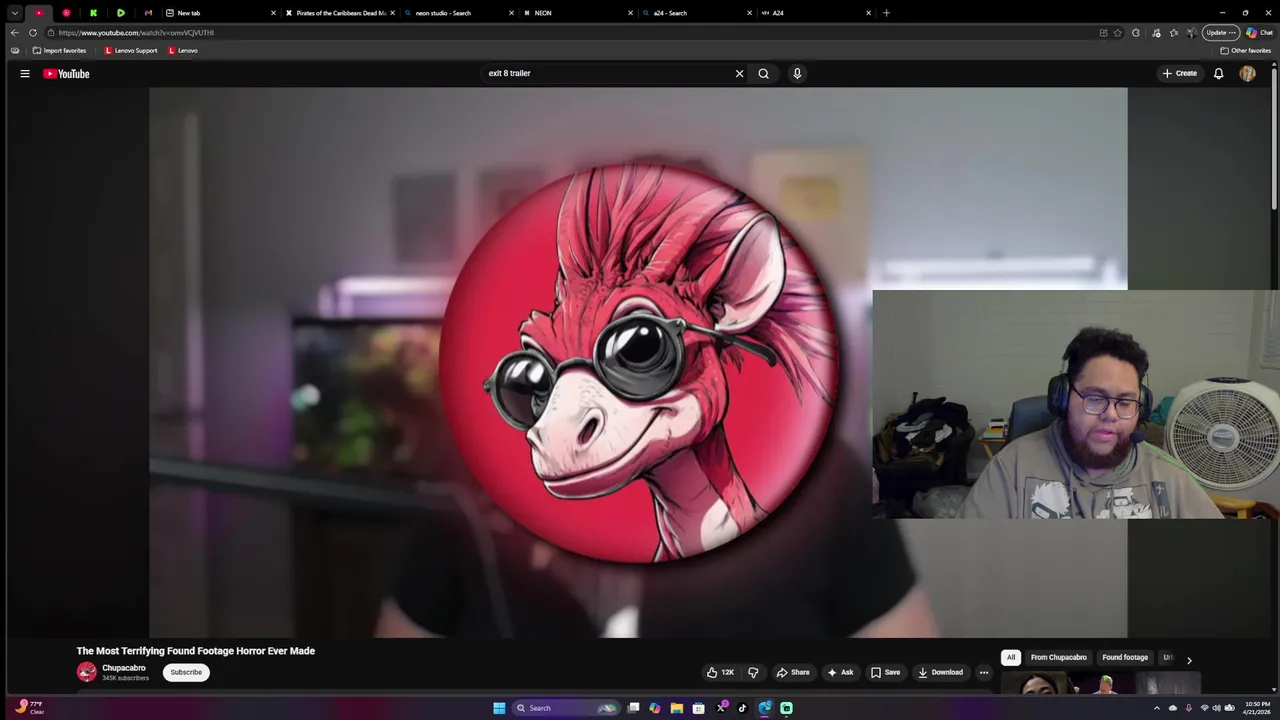The height and width of the screenshot is (720, 1280).
Task: Dislike the video
Action: [754, 672]
